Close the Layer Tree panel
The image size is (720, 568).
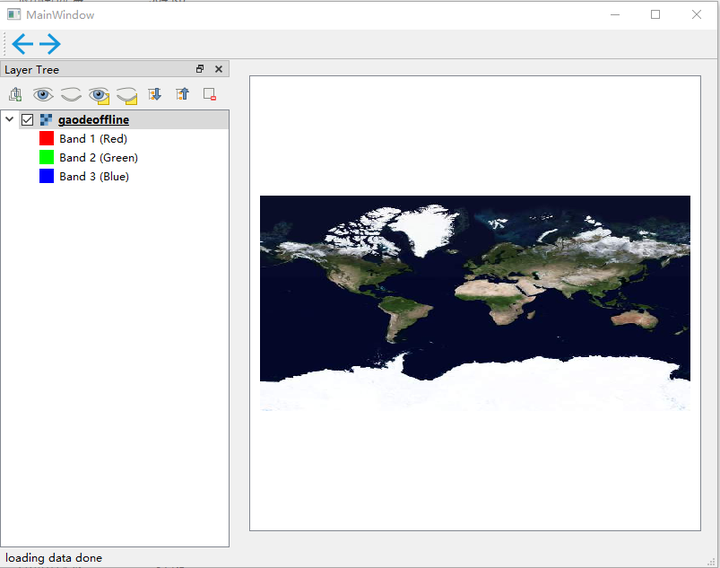[219, 70]
